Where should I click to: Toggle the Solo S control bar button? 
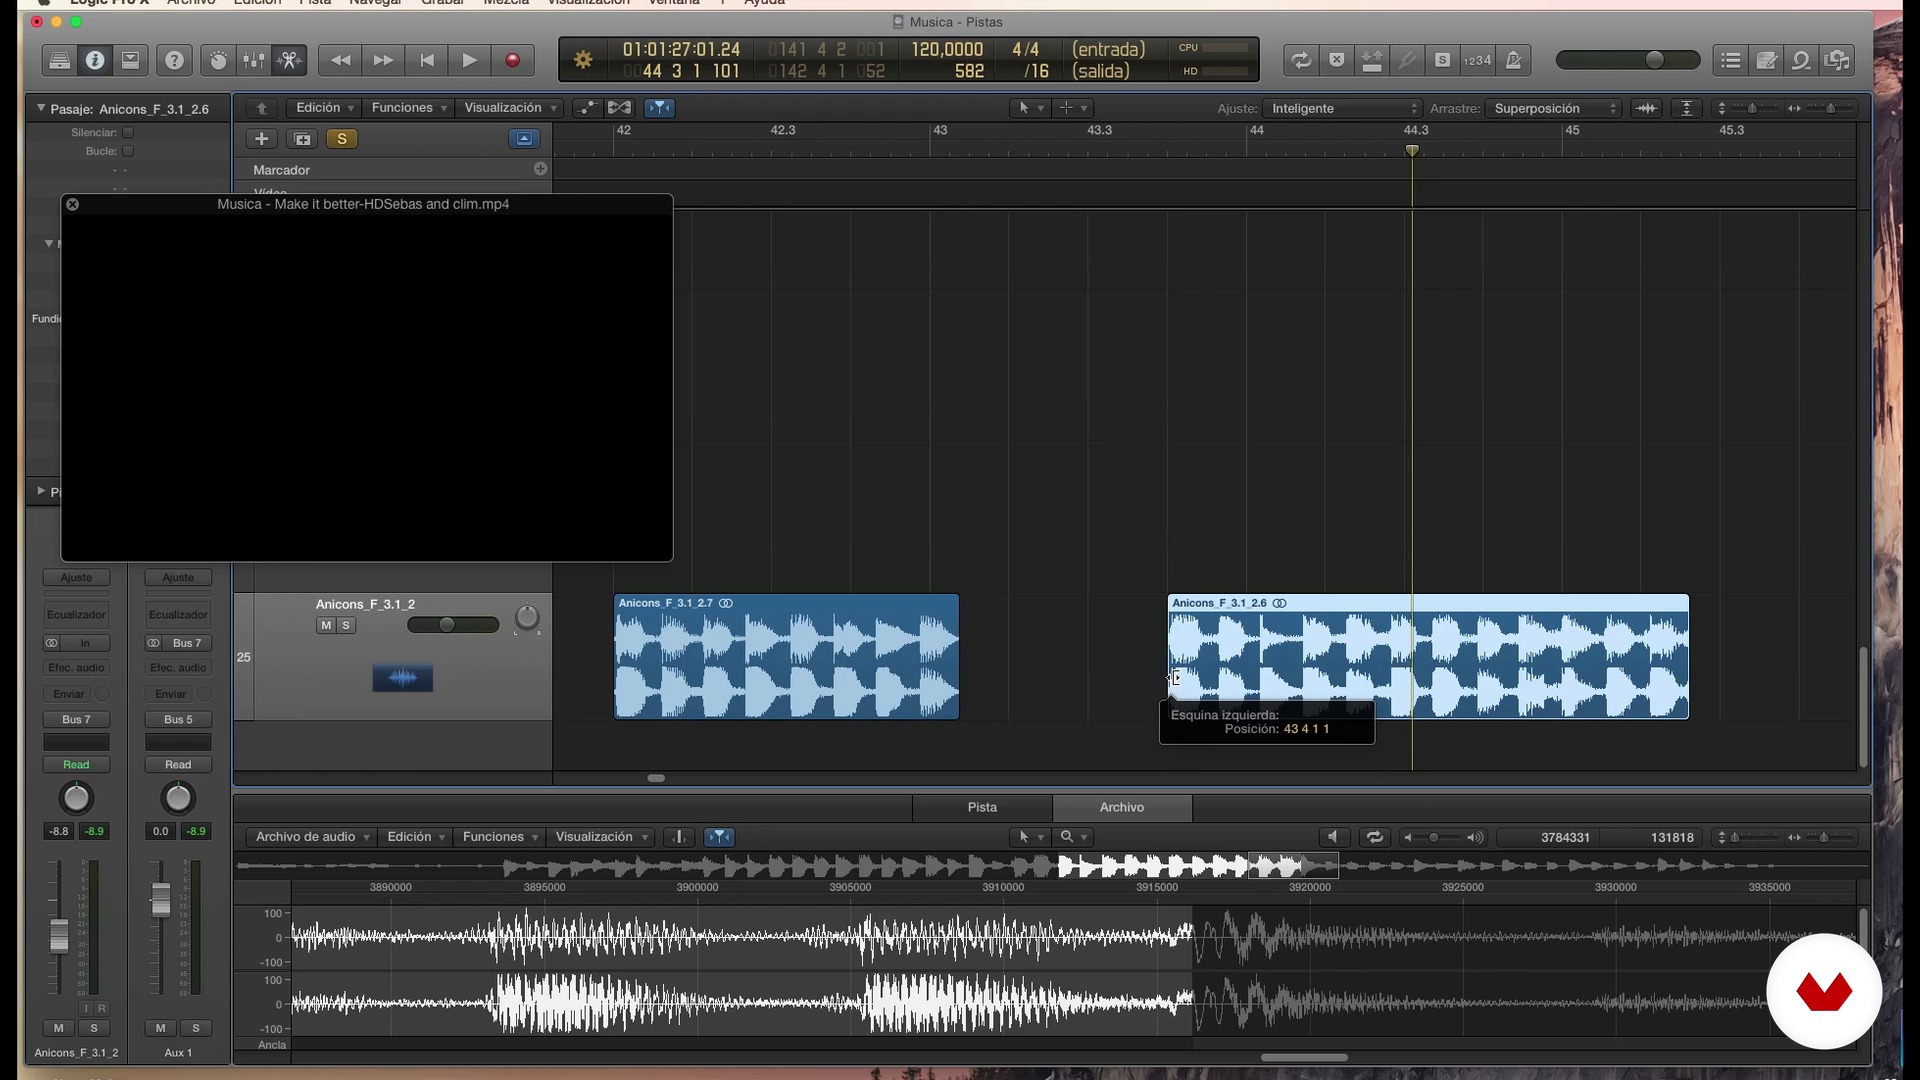point(1442,61)
